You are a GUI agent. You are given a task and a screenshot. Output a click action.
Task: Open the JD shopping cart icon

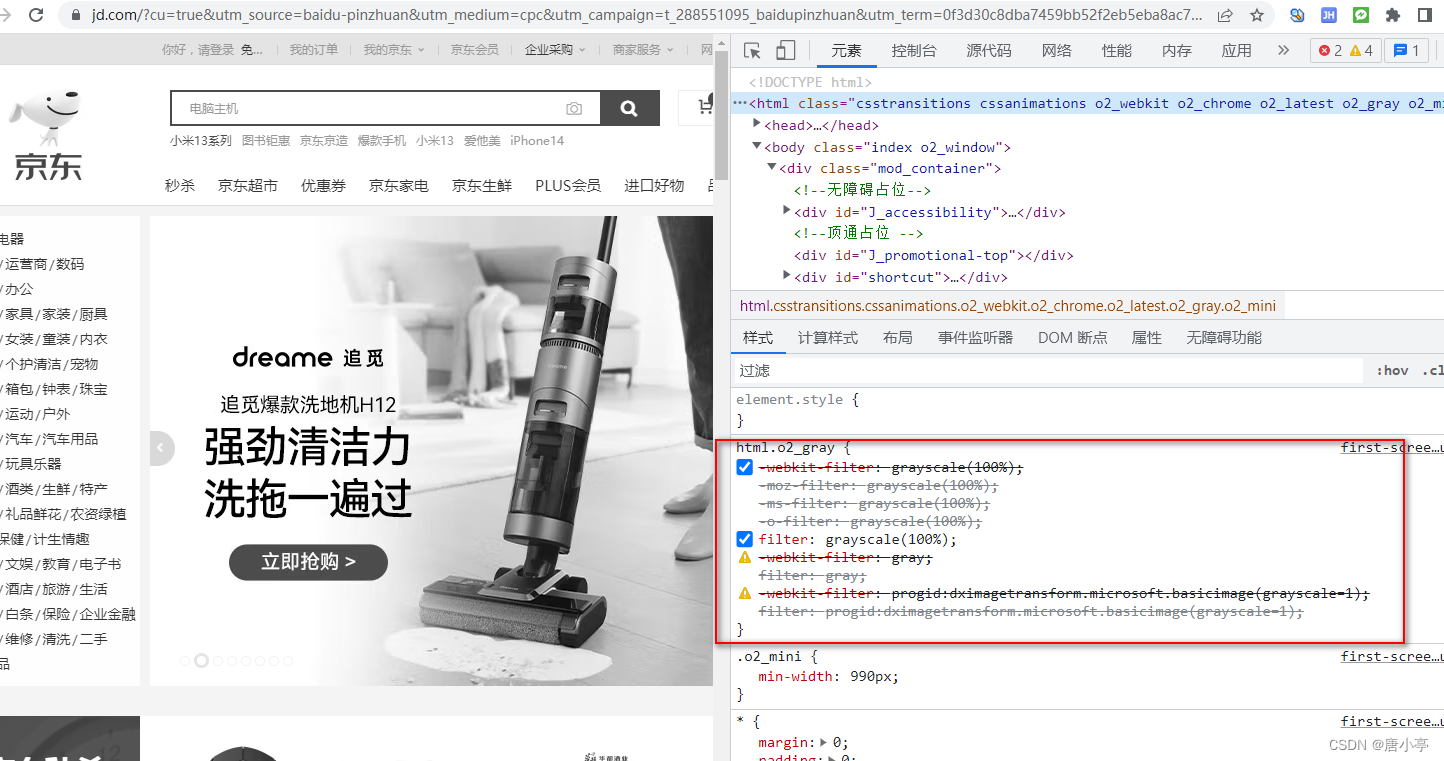point(704,106)
